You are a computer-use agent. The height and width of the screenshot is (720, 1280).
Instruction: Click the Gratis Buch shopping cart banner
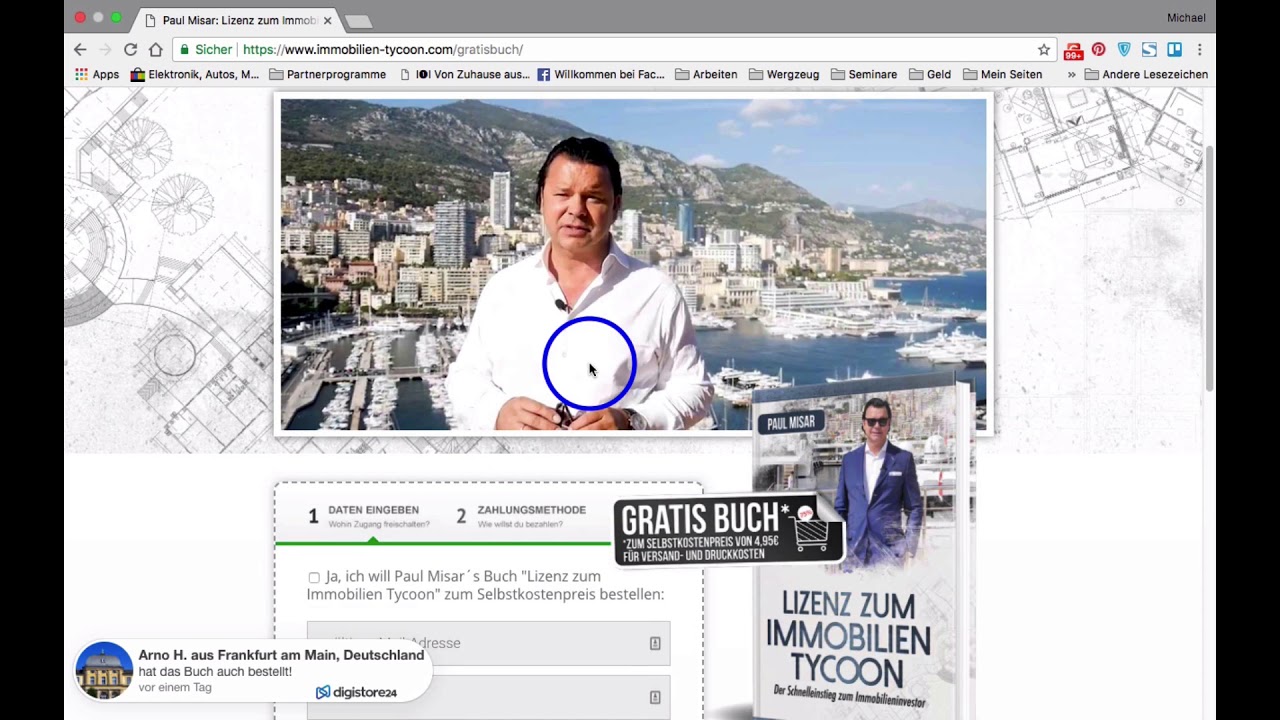coord(728,532)
